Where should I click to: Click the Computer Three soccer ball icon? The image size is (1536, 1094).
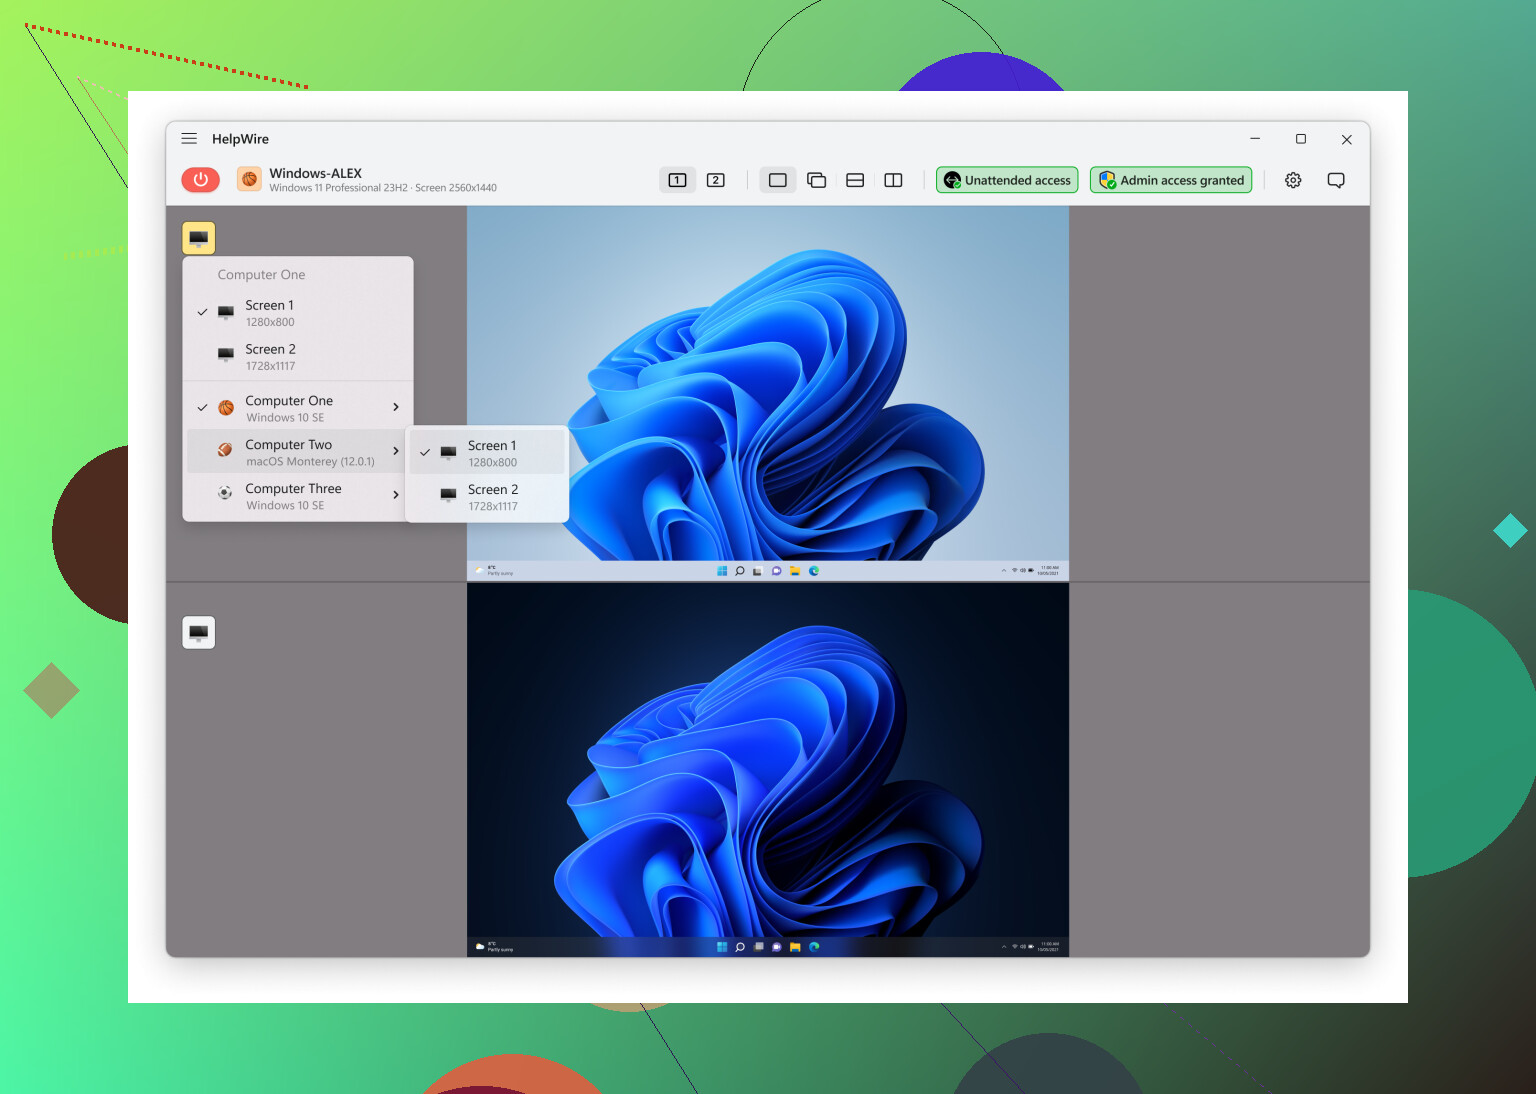pos(226,493)
